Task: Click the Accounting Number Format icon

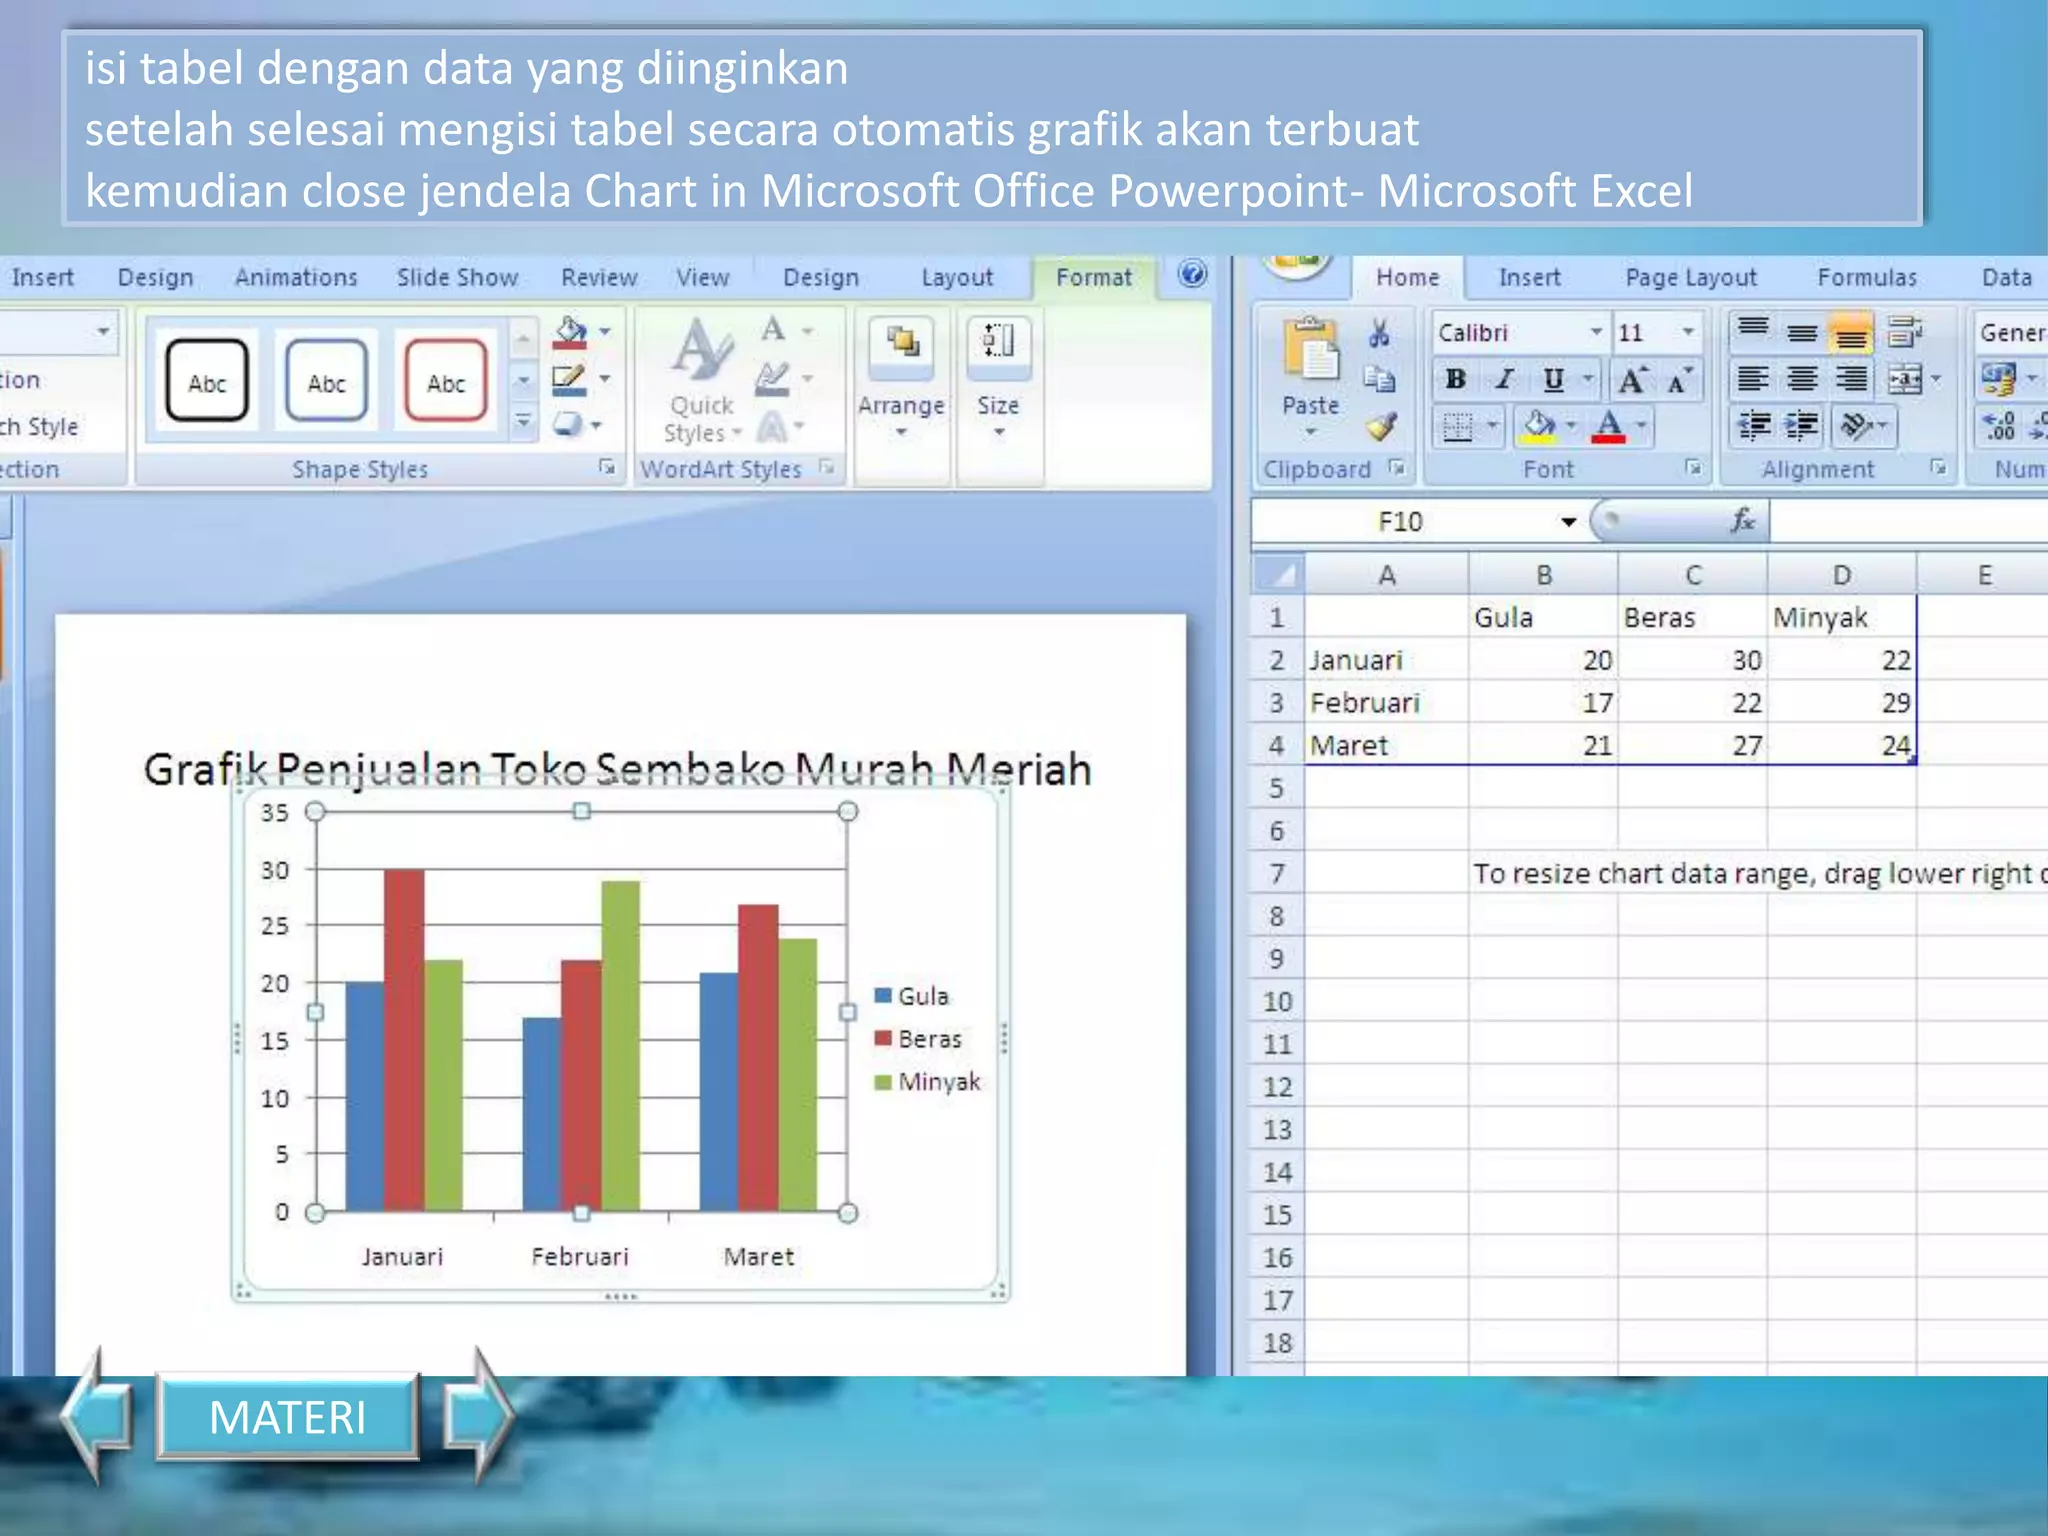Action: tap(1998, 380)
